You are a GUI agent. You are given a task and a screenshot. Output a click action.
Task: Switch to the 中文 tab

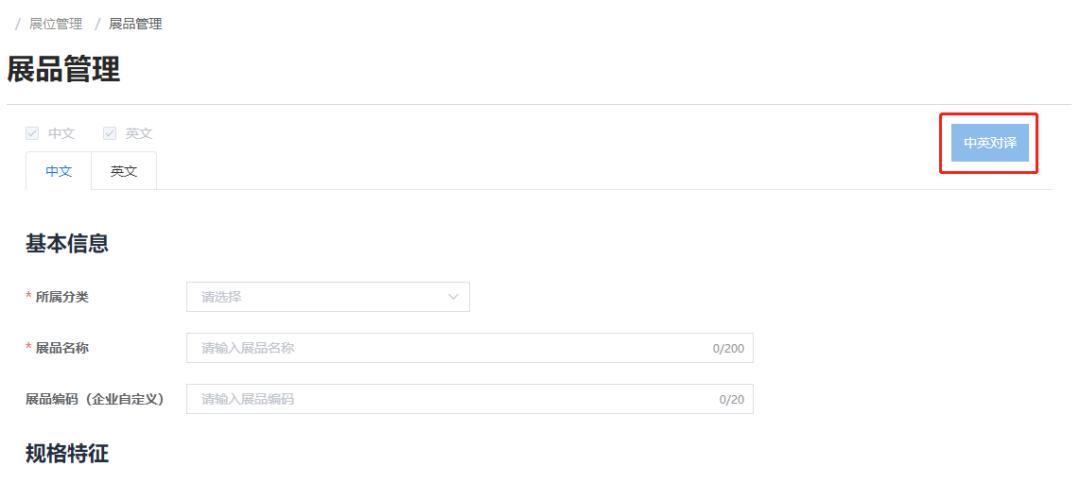(x=59, y=171)
